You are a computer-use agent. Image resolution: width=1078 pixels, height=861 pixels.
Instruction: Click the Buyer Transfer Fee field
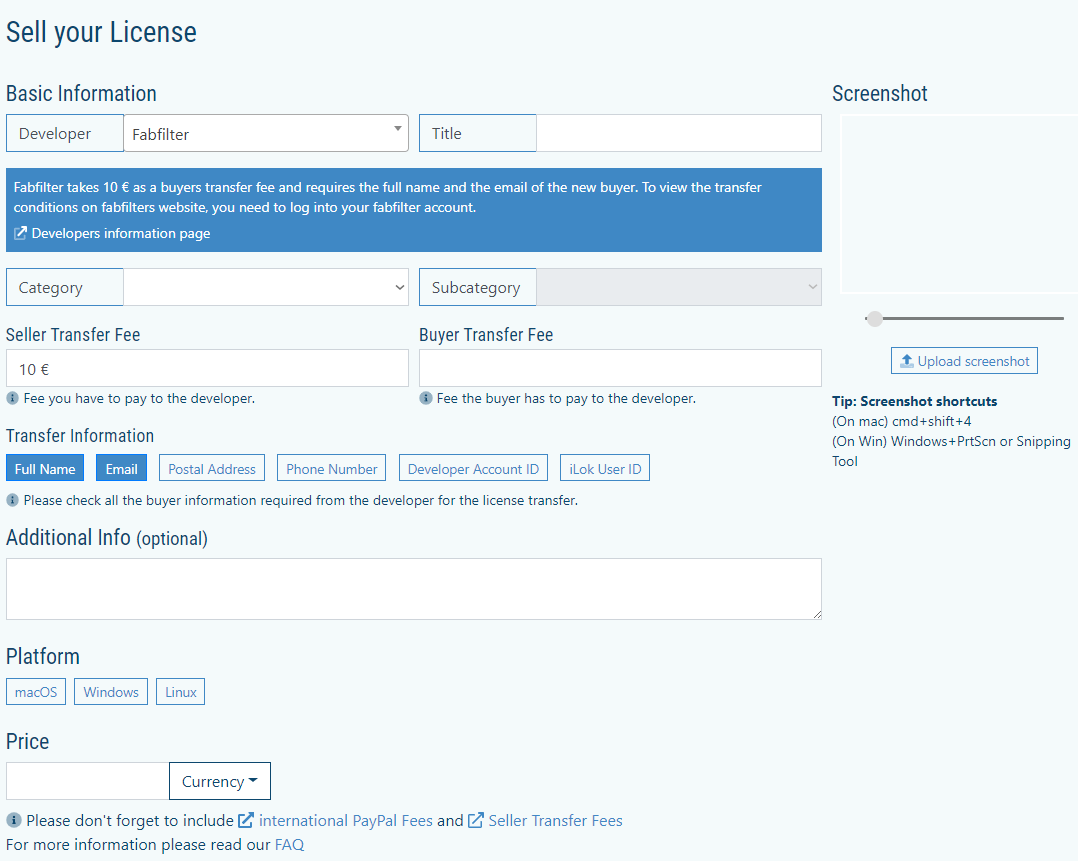620,369
